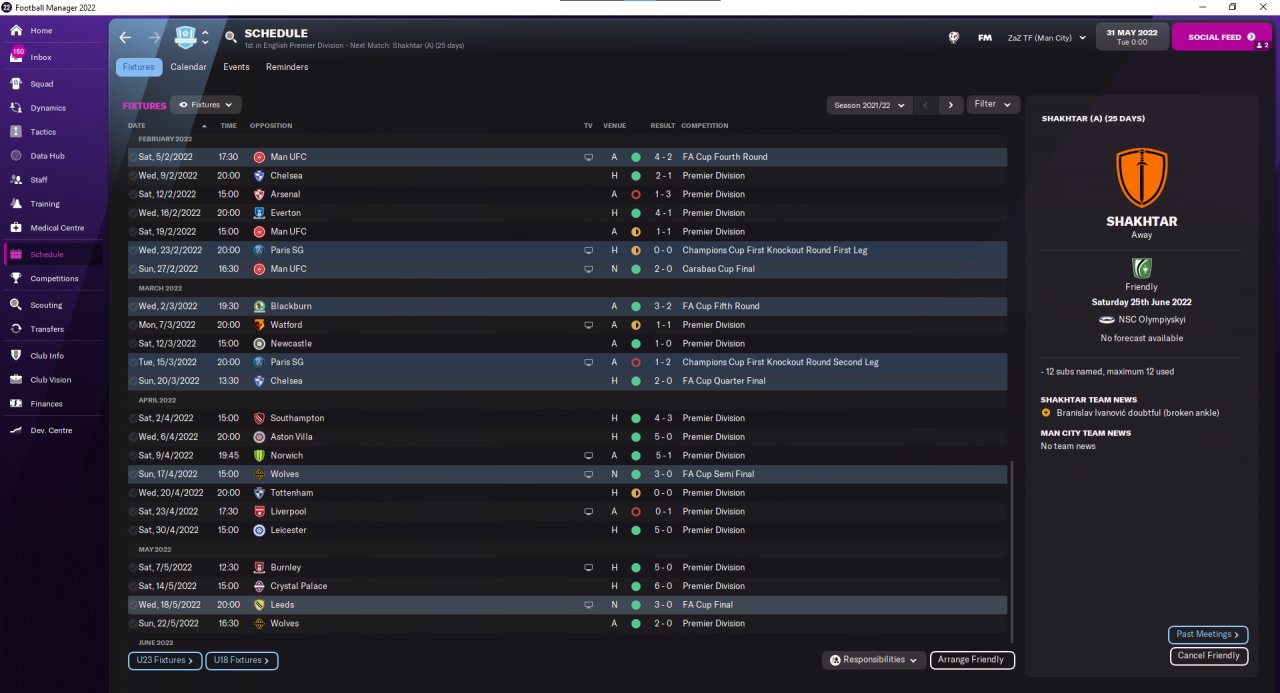Click the Friendly competition icon
This screenshot has height=693, width=1280.
(x=1141, y=268)
